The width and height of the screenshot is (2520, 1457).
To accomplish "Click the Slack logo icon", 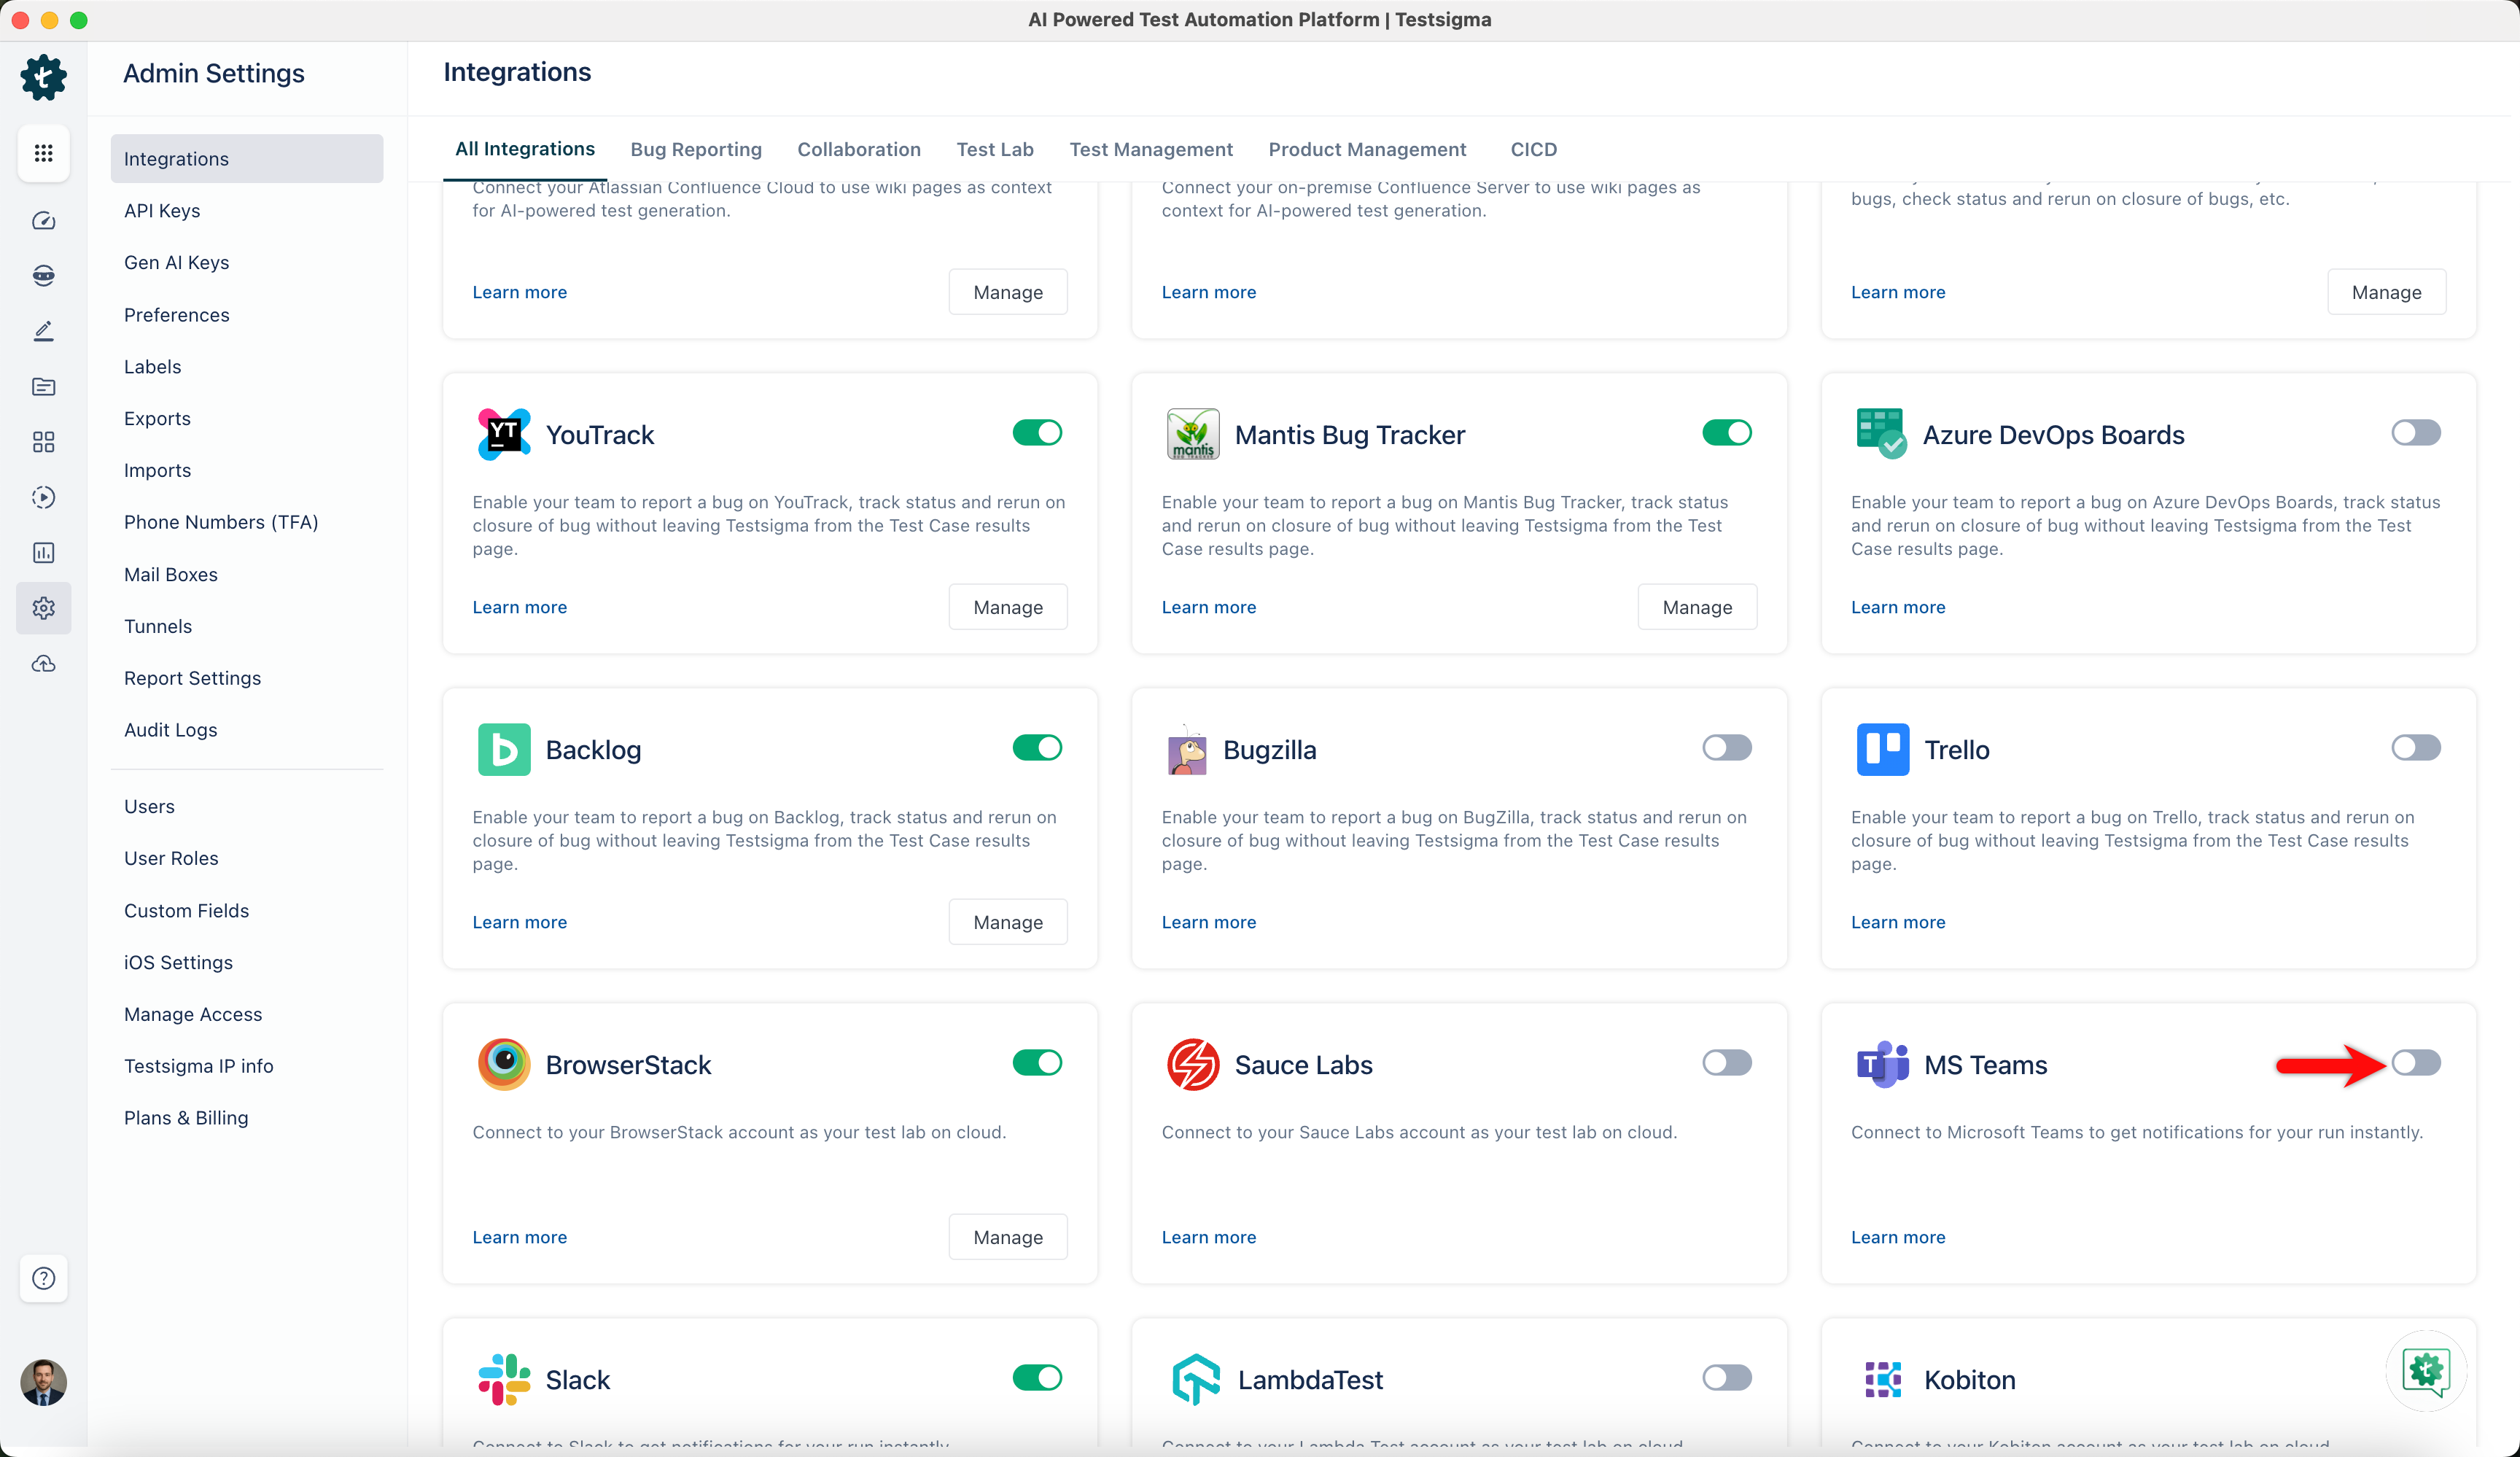I will point(504,1379).
